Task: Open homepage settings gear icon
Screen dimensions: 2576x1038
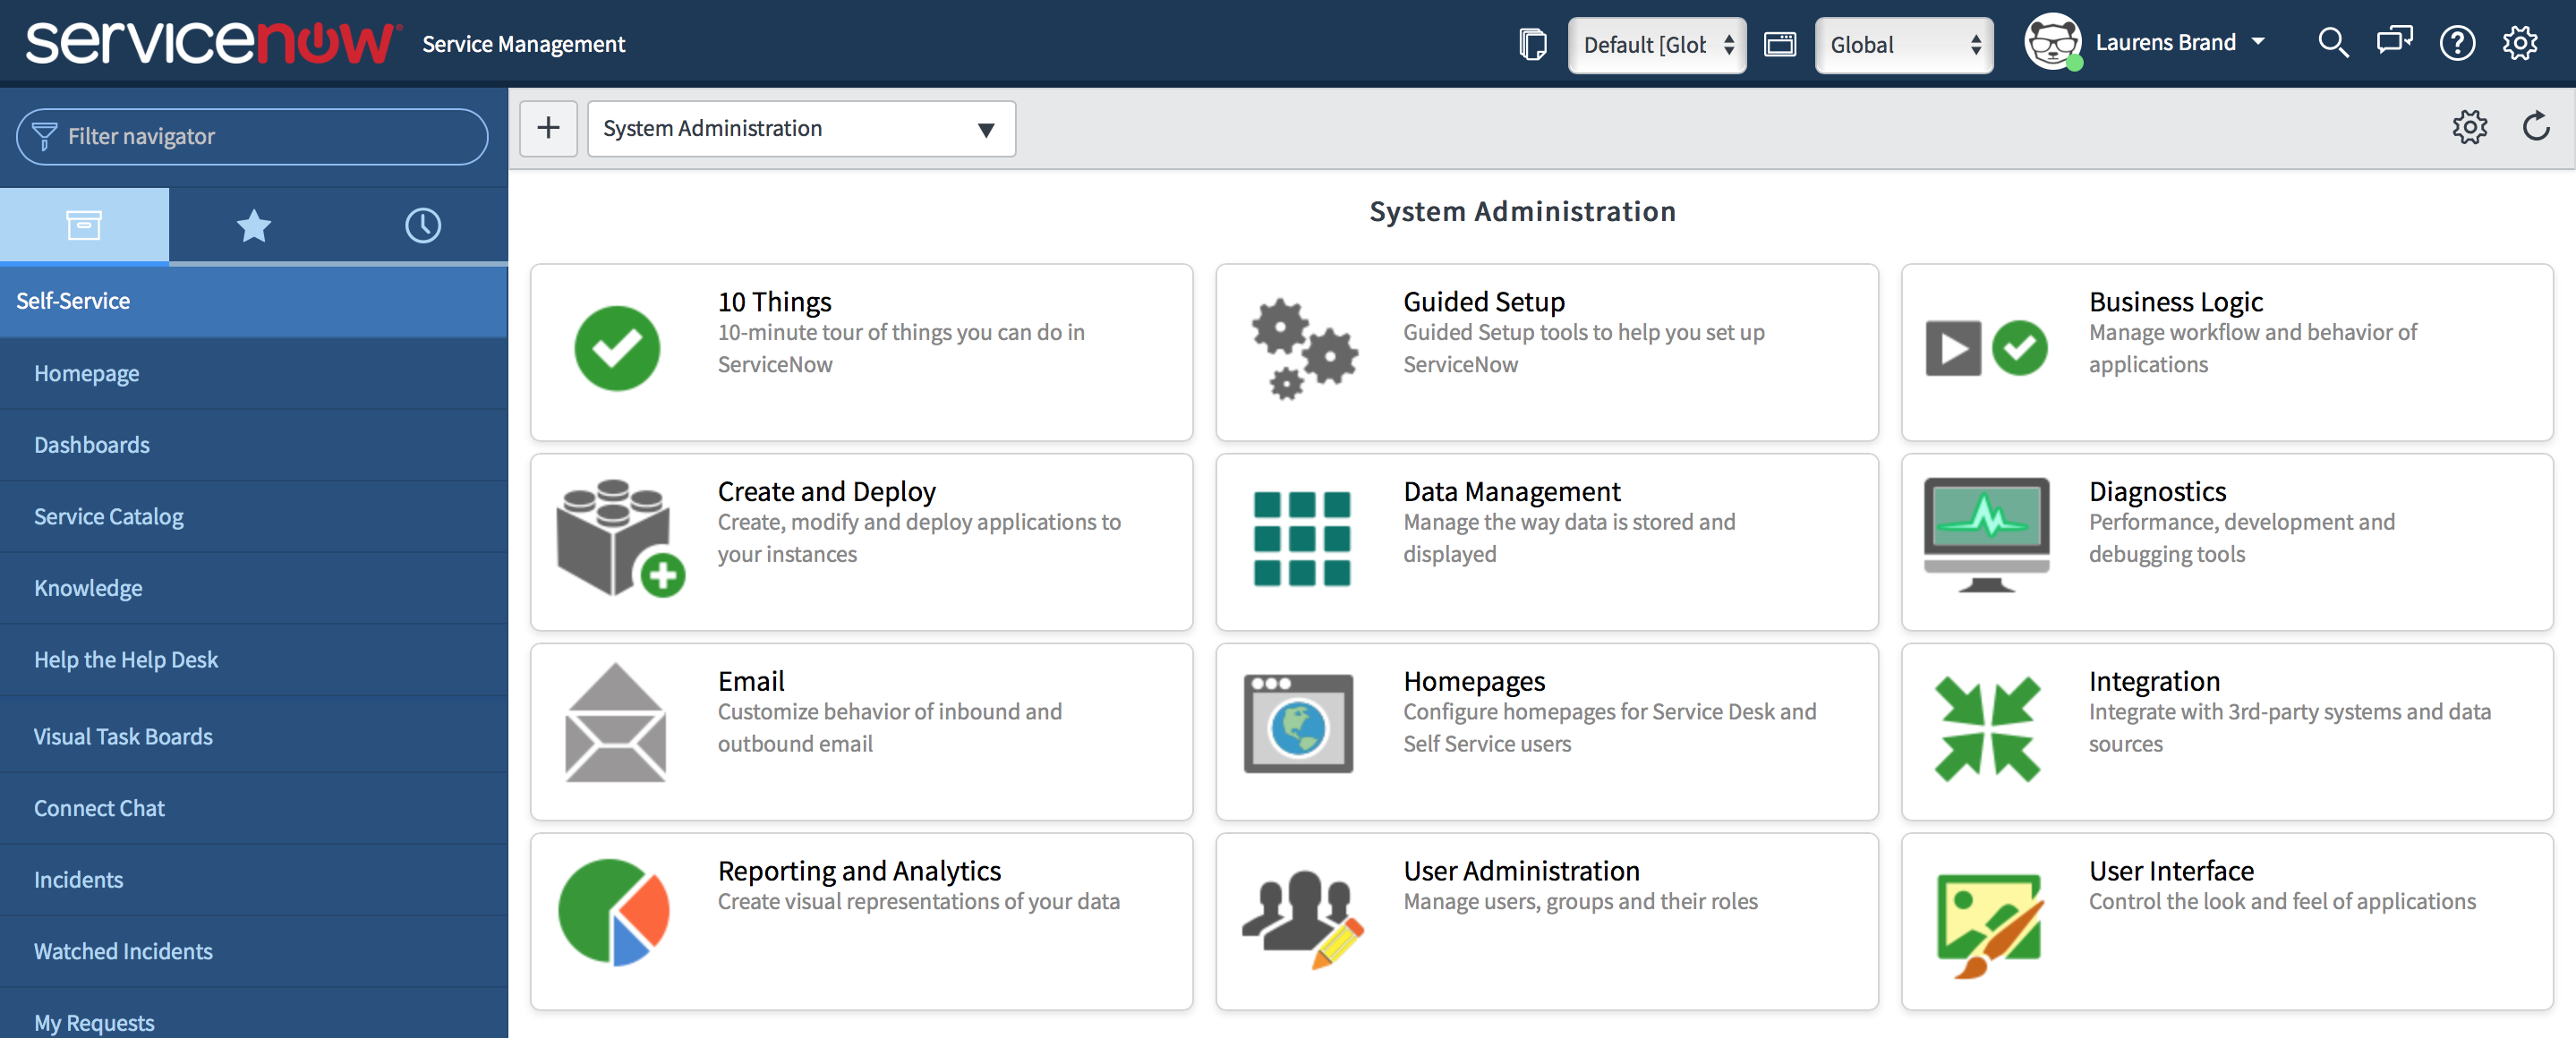Action: click(x=2469, y=127)
